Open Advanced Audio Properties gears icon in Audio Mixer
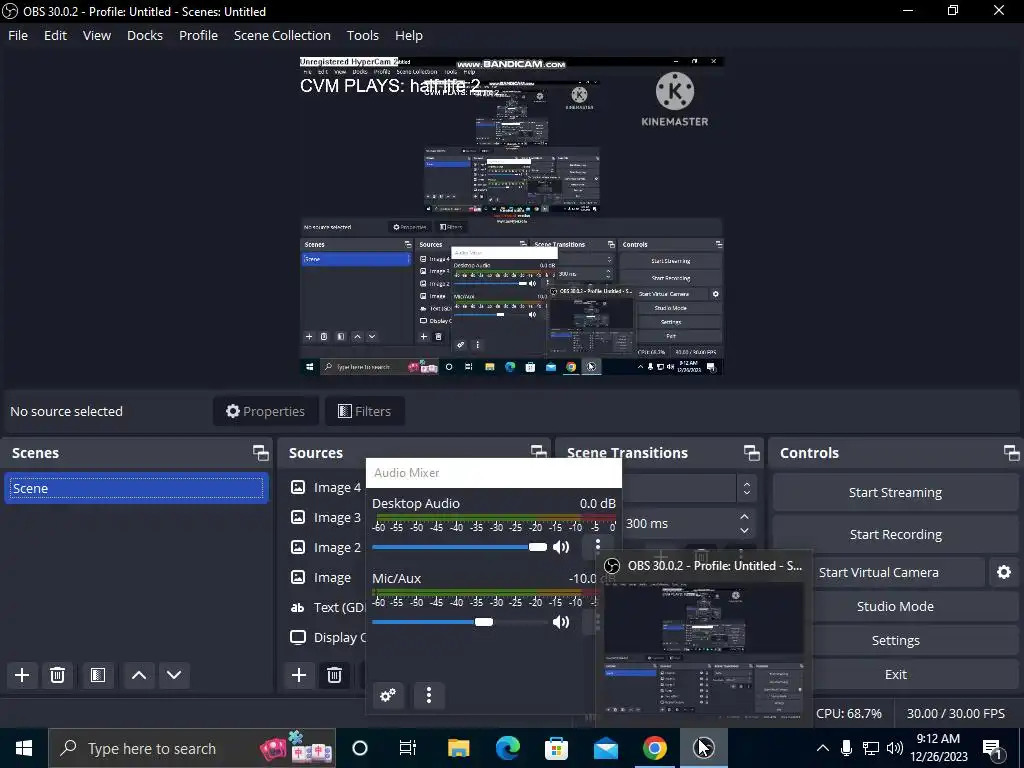Viewport: 1024px width, 768px height. [x=388, y=695]
